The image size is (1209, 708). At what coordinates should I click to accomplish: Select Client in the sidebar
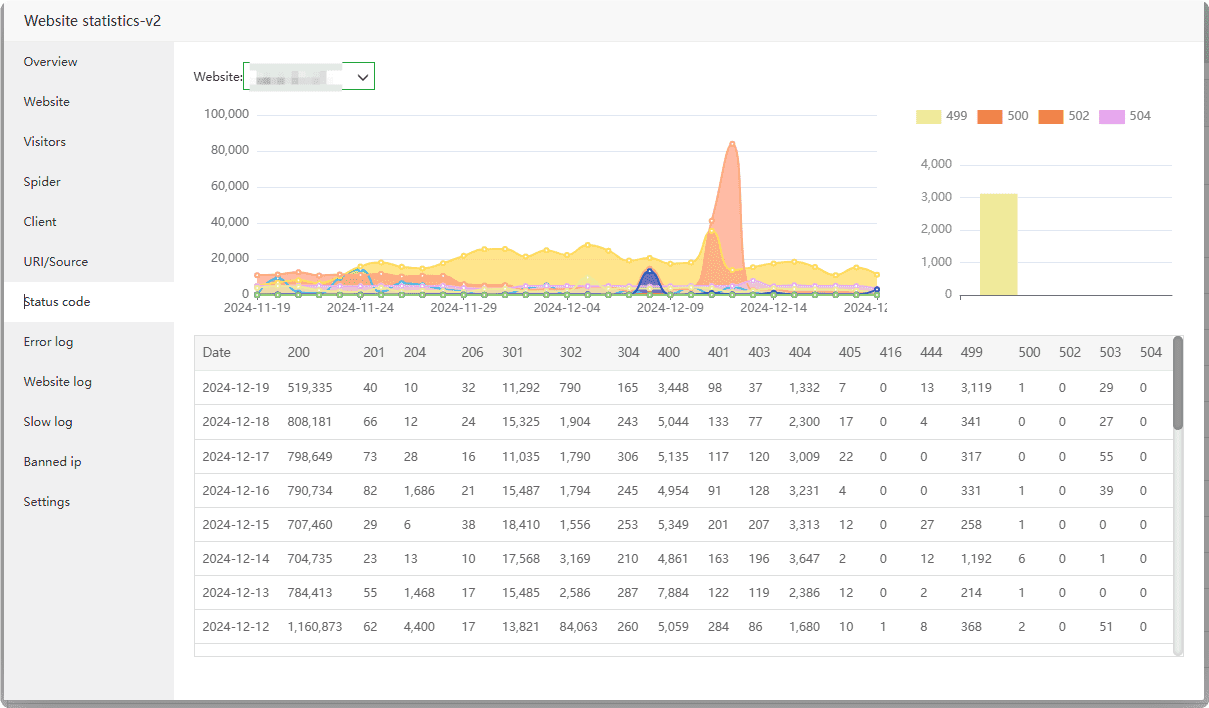click(40, 222)
